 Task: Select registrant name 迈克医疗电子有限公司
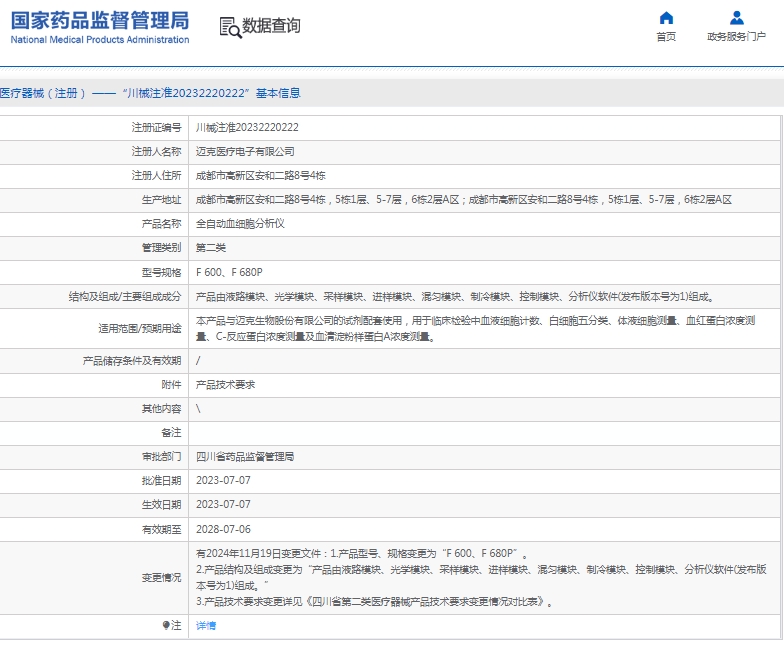click(x=245, y=152)
